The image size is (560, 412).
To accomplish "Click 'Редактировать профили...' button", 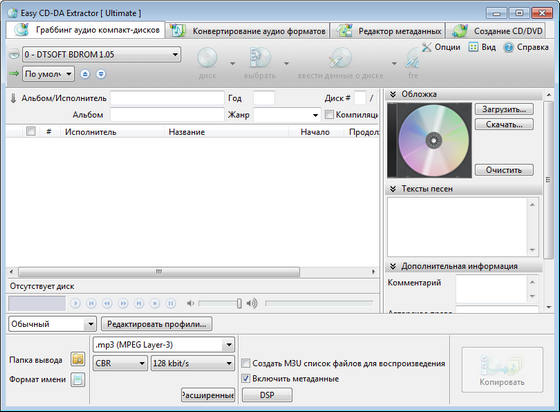I will (x=157, y=324).
